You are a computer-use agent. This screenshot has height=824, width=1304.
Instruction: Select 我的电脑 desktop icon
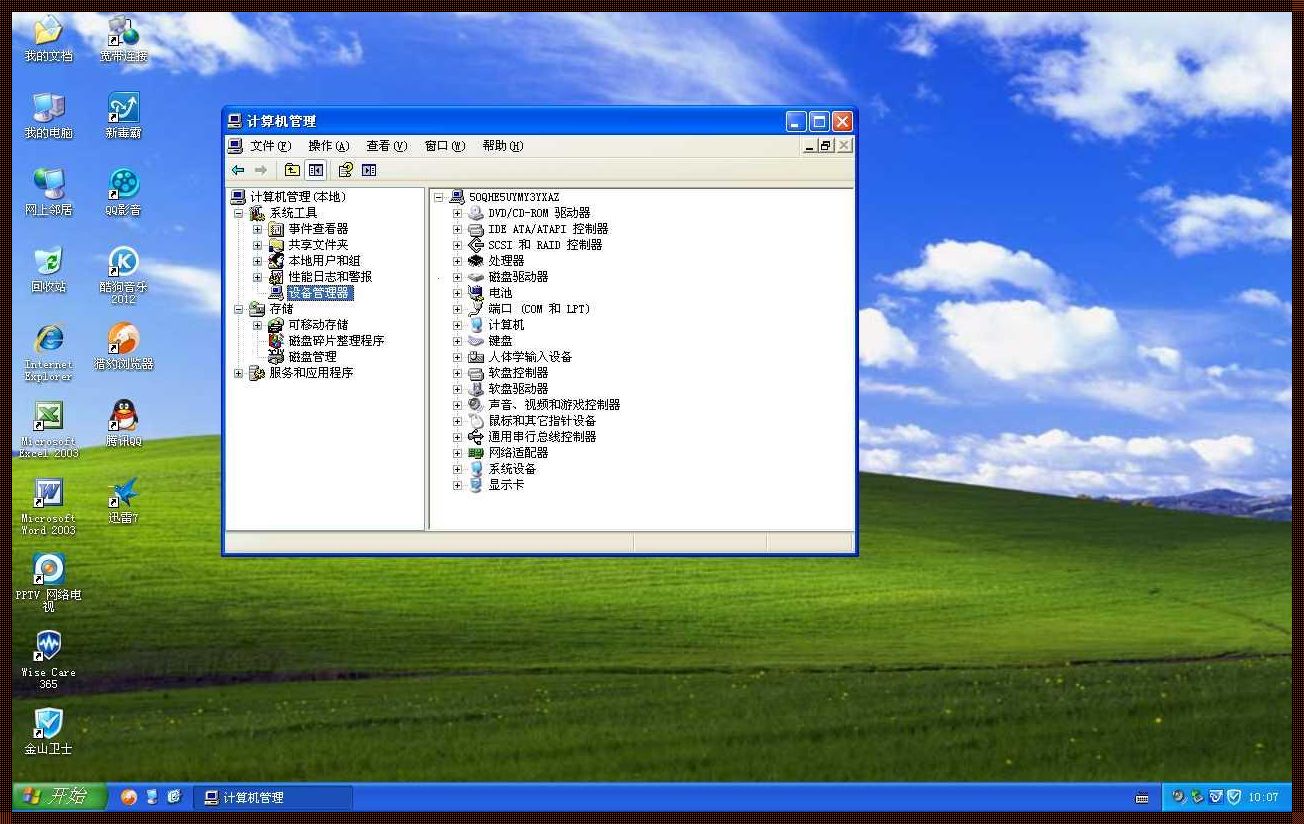48,116
